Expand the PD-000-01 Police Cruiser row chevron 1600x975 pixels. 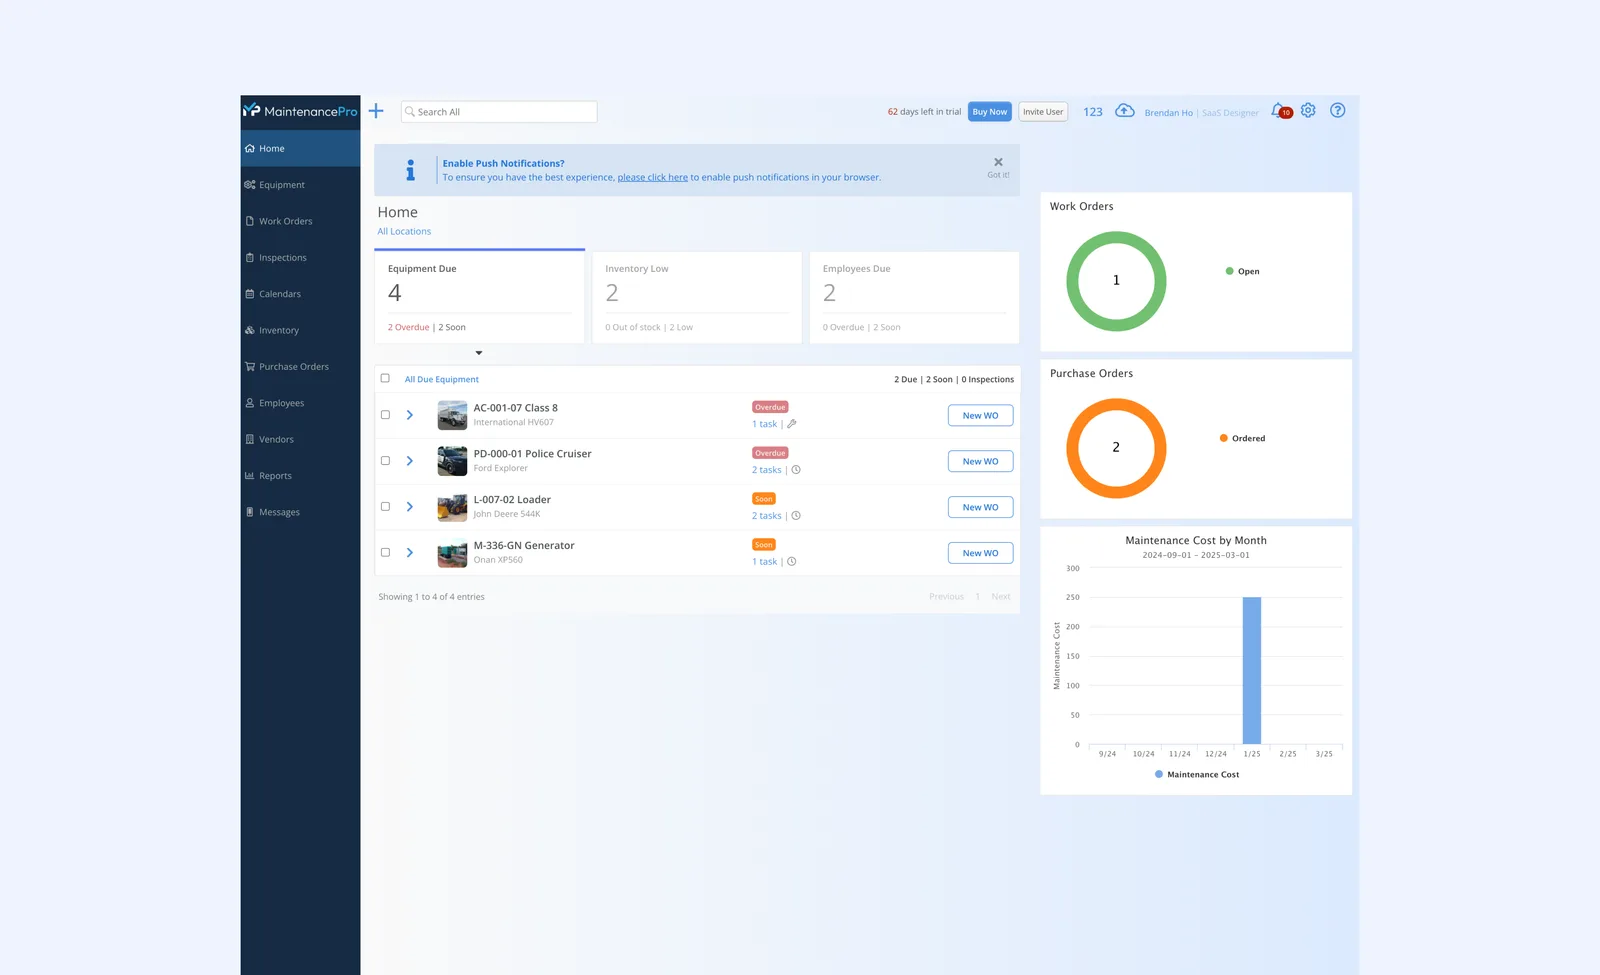(410, 461)
